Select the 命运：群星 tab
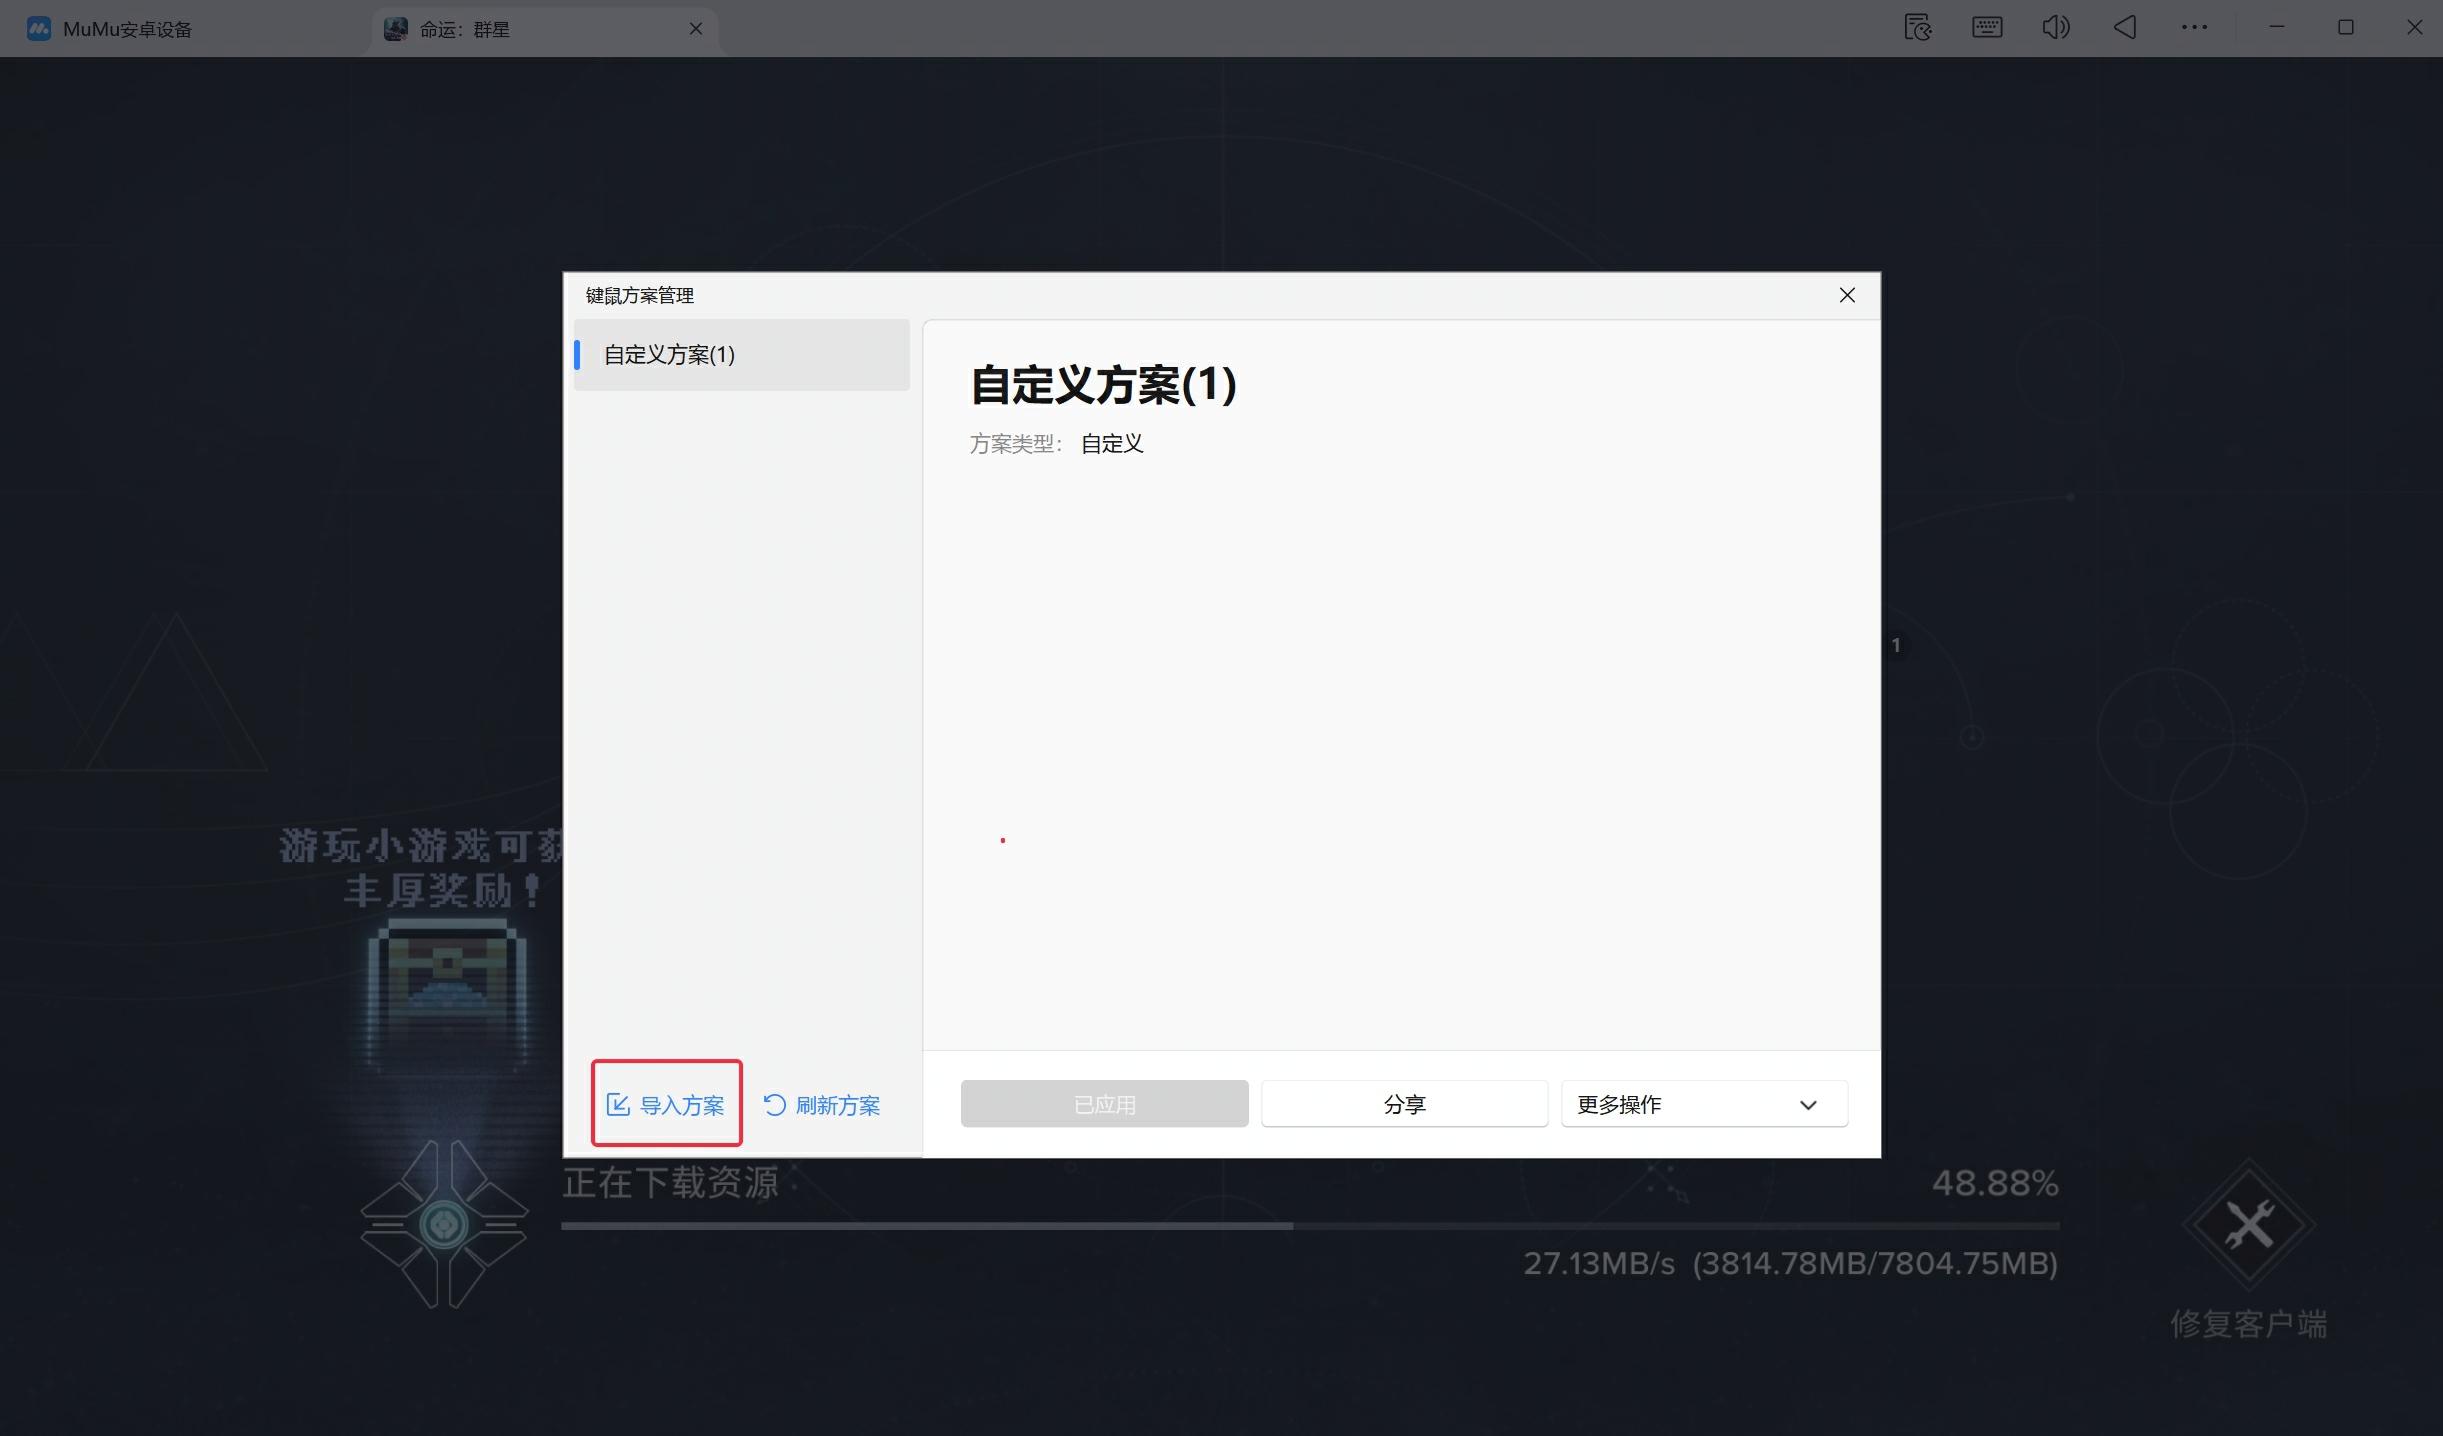Viewport: 2443px width, 1436px height. coord(465,29)
